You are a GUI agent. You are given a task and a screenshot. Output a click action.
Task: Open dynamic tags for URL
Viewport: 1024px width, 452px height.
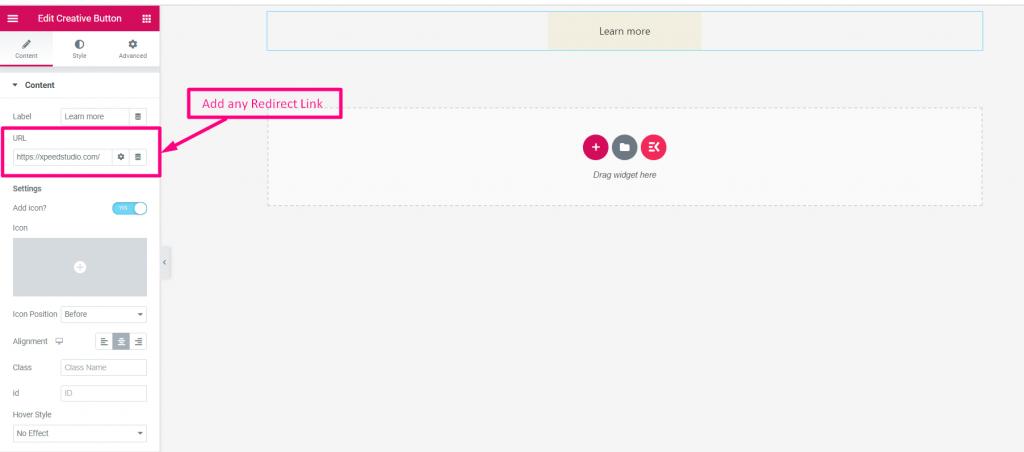138,157
